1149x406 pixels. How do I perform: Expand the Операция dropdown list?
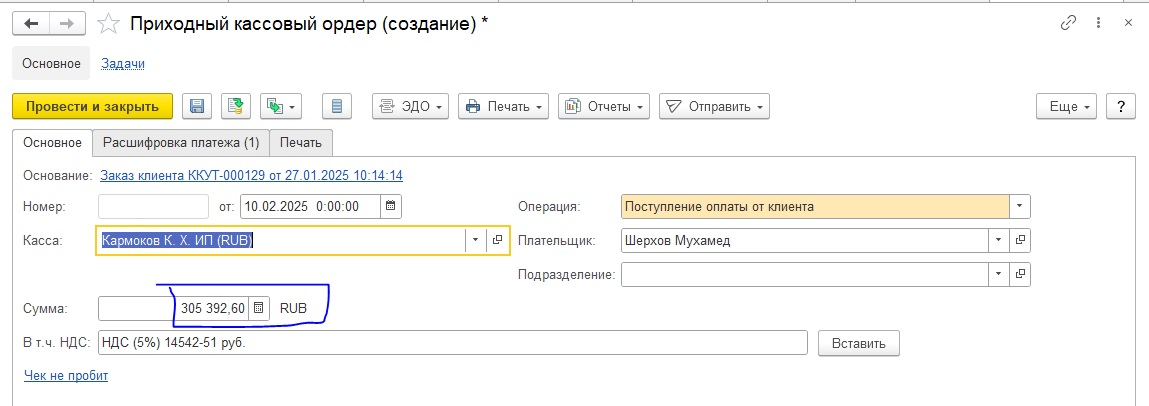[1019, 206]
